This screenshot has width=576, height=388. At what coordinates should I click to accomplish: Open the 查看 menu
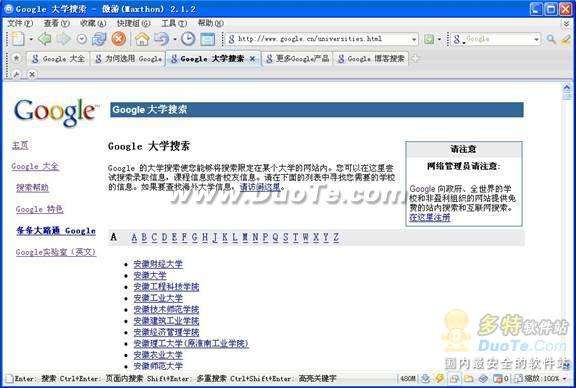click(56, 23)
